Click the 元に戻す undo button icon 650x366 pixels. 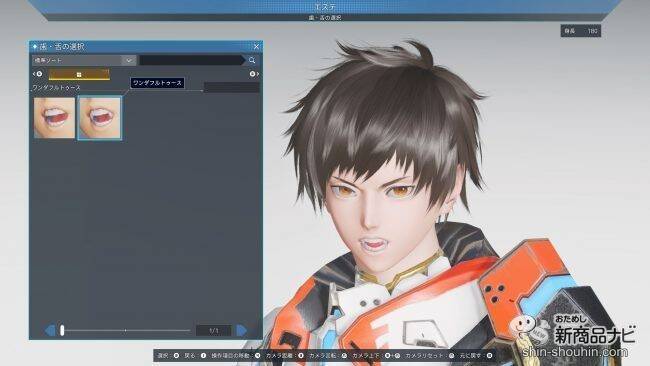point(490,356)
